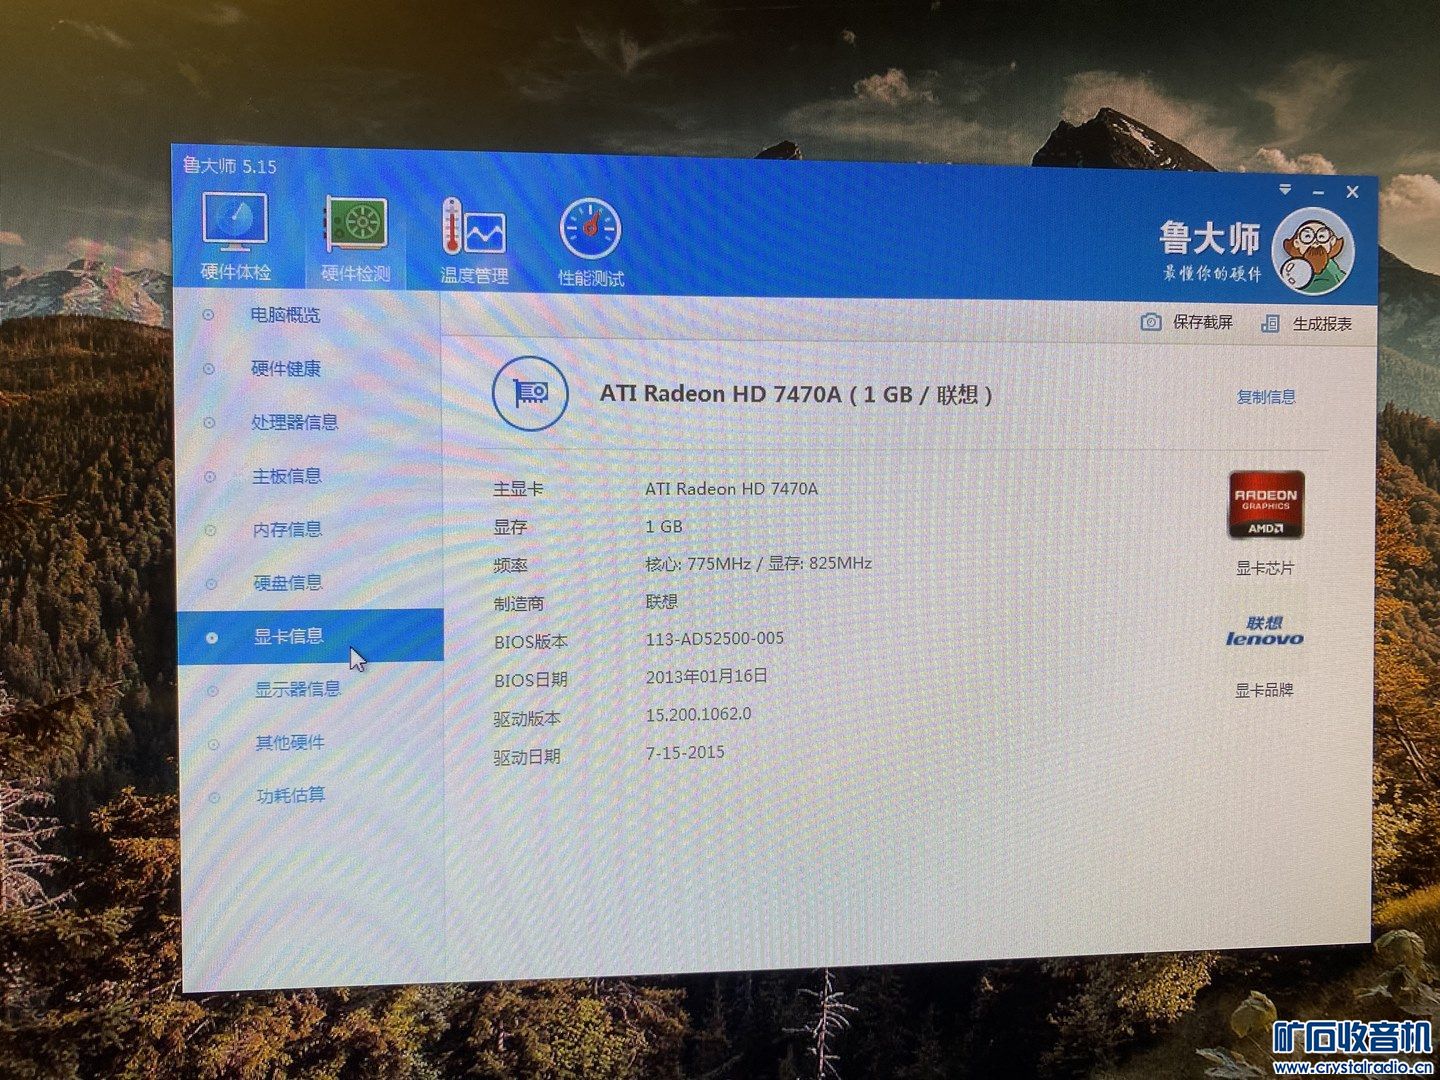
Task: Open 主板信息 sidebar item
Action: coord(286,476)
